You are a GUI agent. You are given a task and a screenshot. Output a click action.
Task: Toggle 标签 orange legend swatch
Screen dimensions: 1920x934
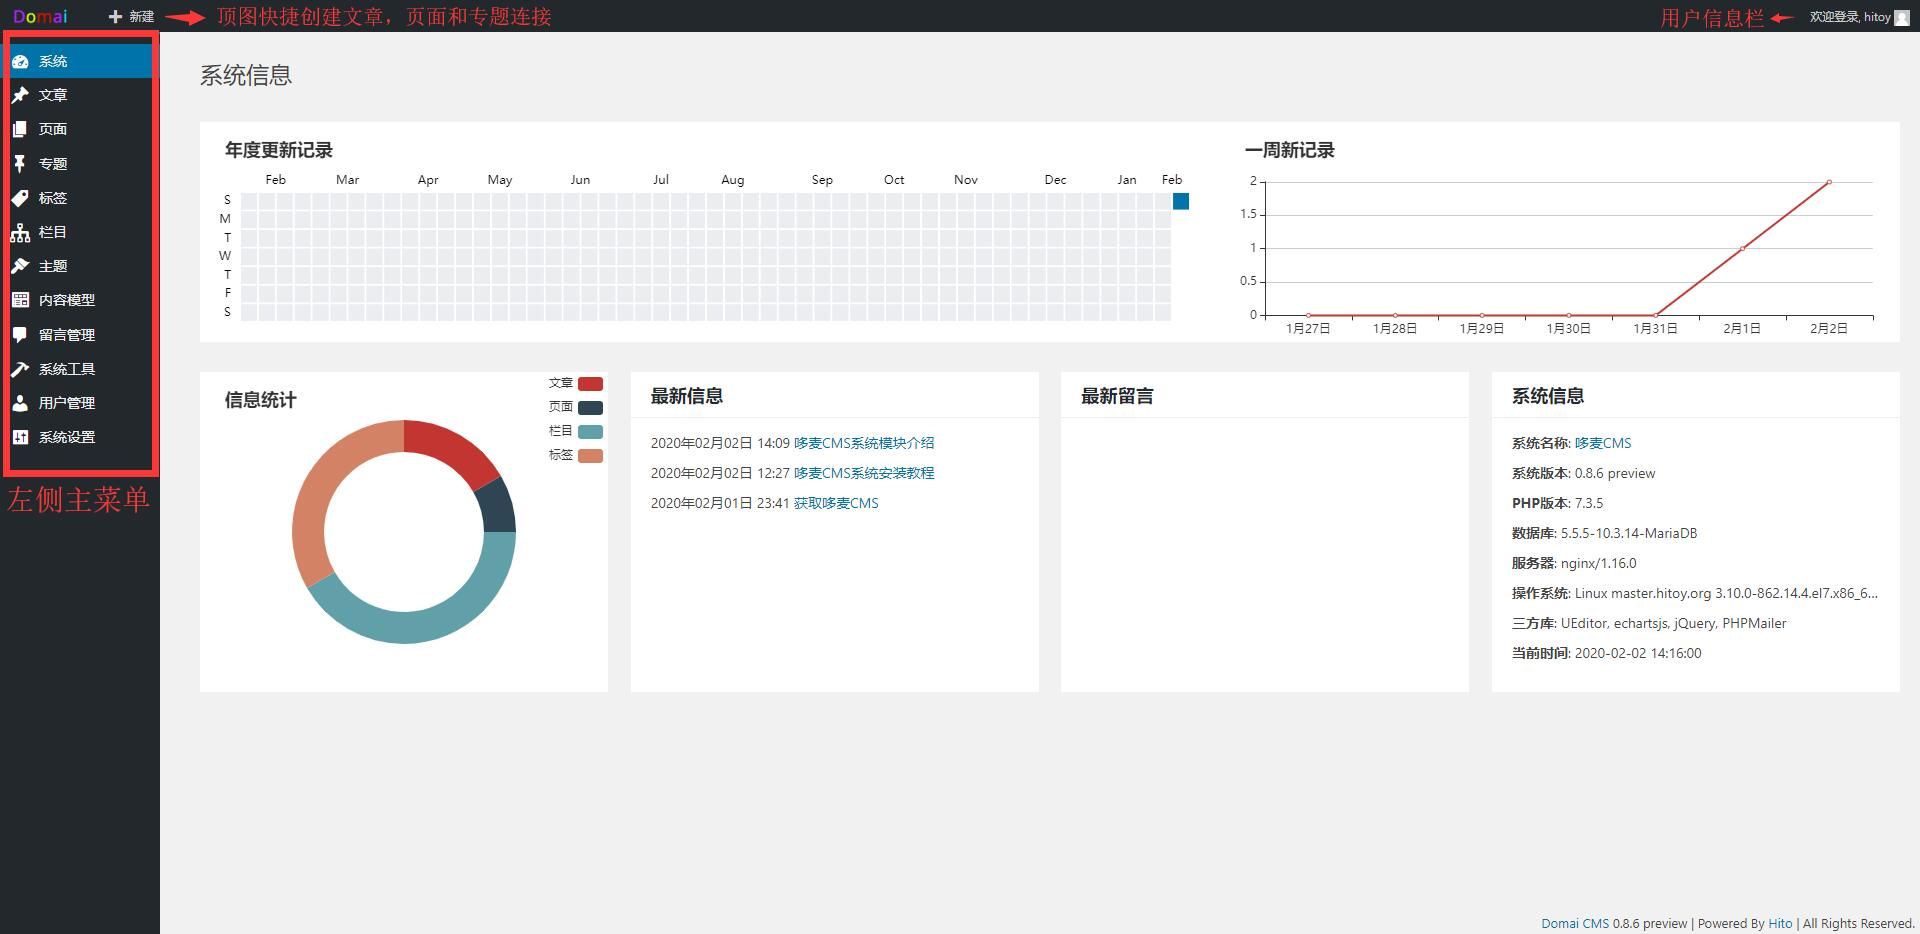590,455
